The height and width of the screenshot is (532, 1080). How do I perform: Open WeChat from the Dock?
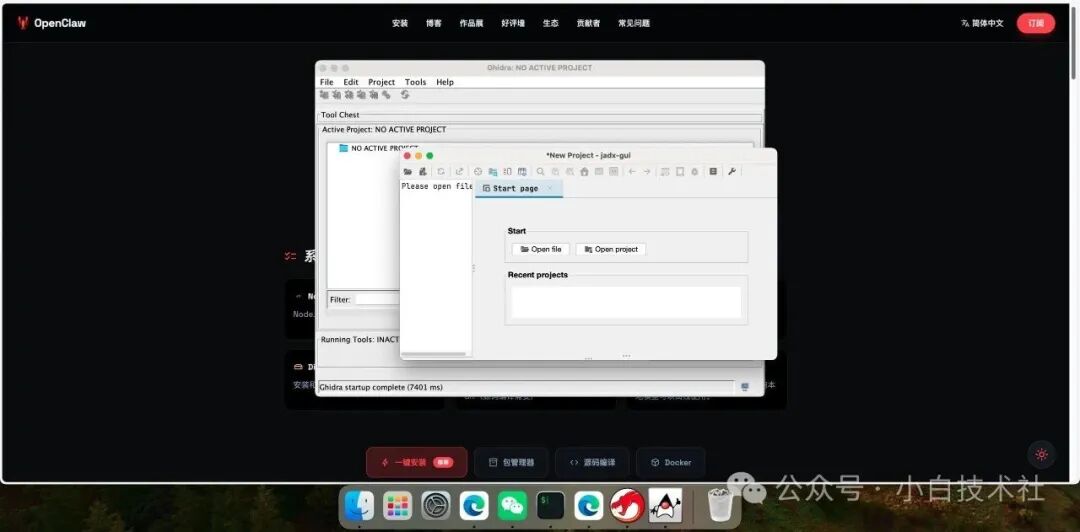[512, 506]
